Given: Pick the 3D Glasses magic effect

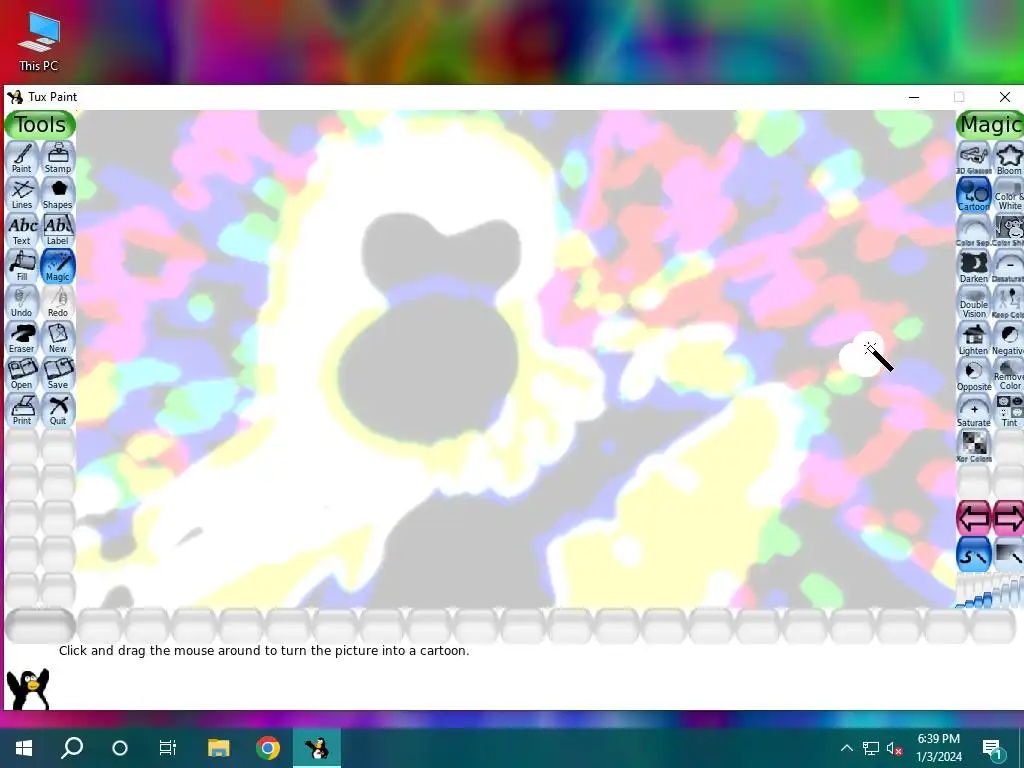Looking at the screenshot, I should point(974,159).
